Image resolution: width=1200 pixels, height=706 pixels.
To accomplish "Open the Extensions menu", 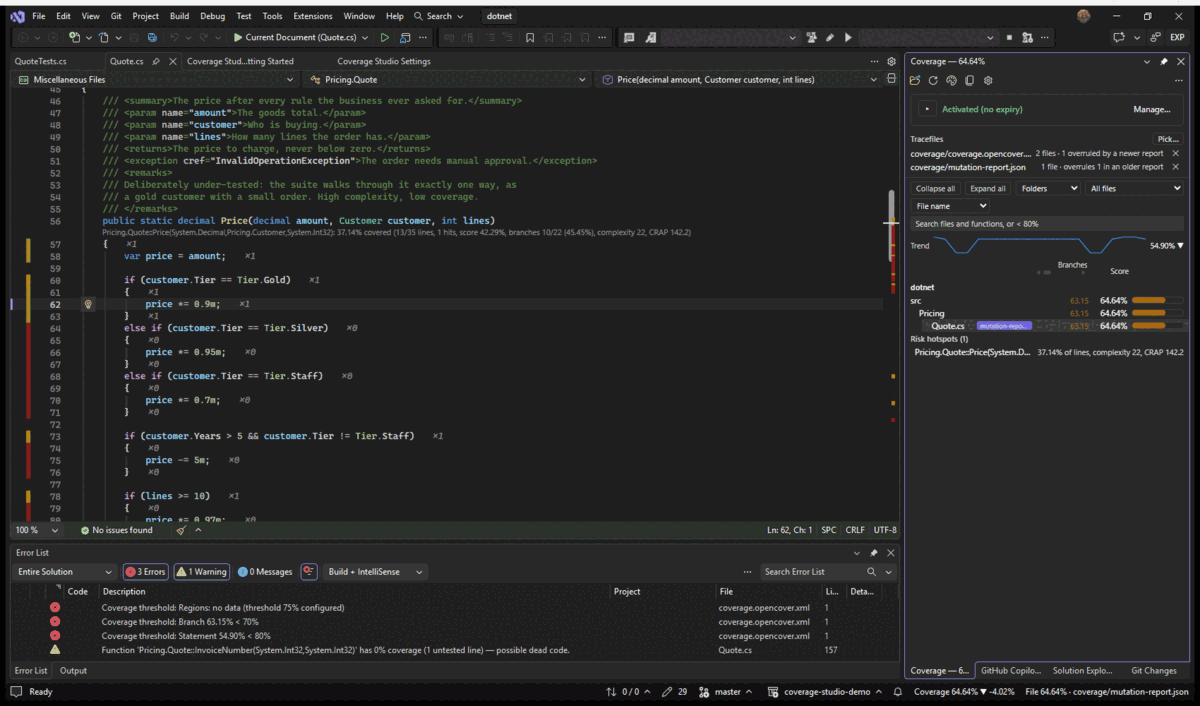I will (313, 16).
